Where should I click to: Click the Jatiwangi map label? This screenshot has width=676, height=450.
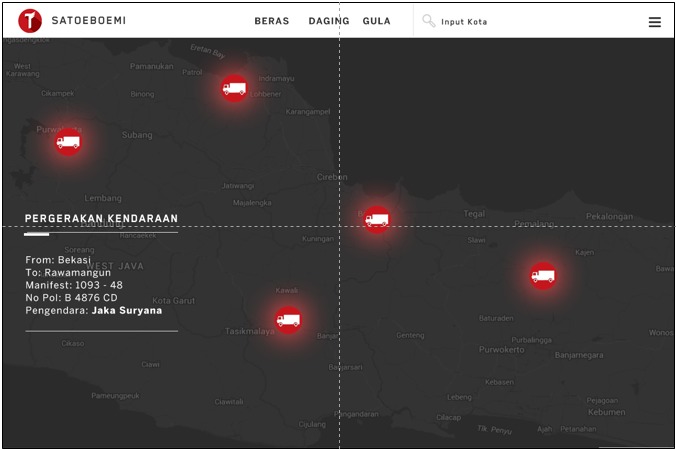(x=238, y=186)
